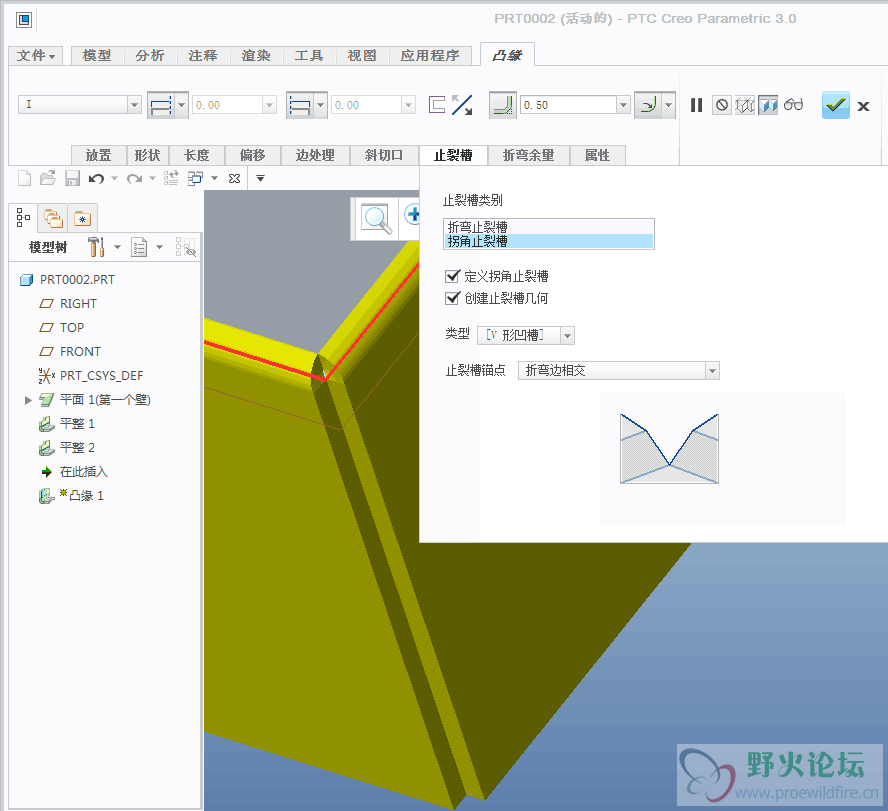Click the second end-condition icon
Image resolution: width=888 pixels, height=811 pixels.
coord(300,105)
